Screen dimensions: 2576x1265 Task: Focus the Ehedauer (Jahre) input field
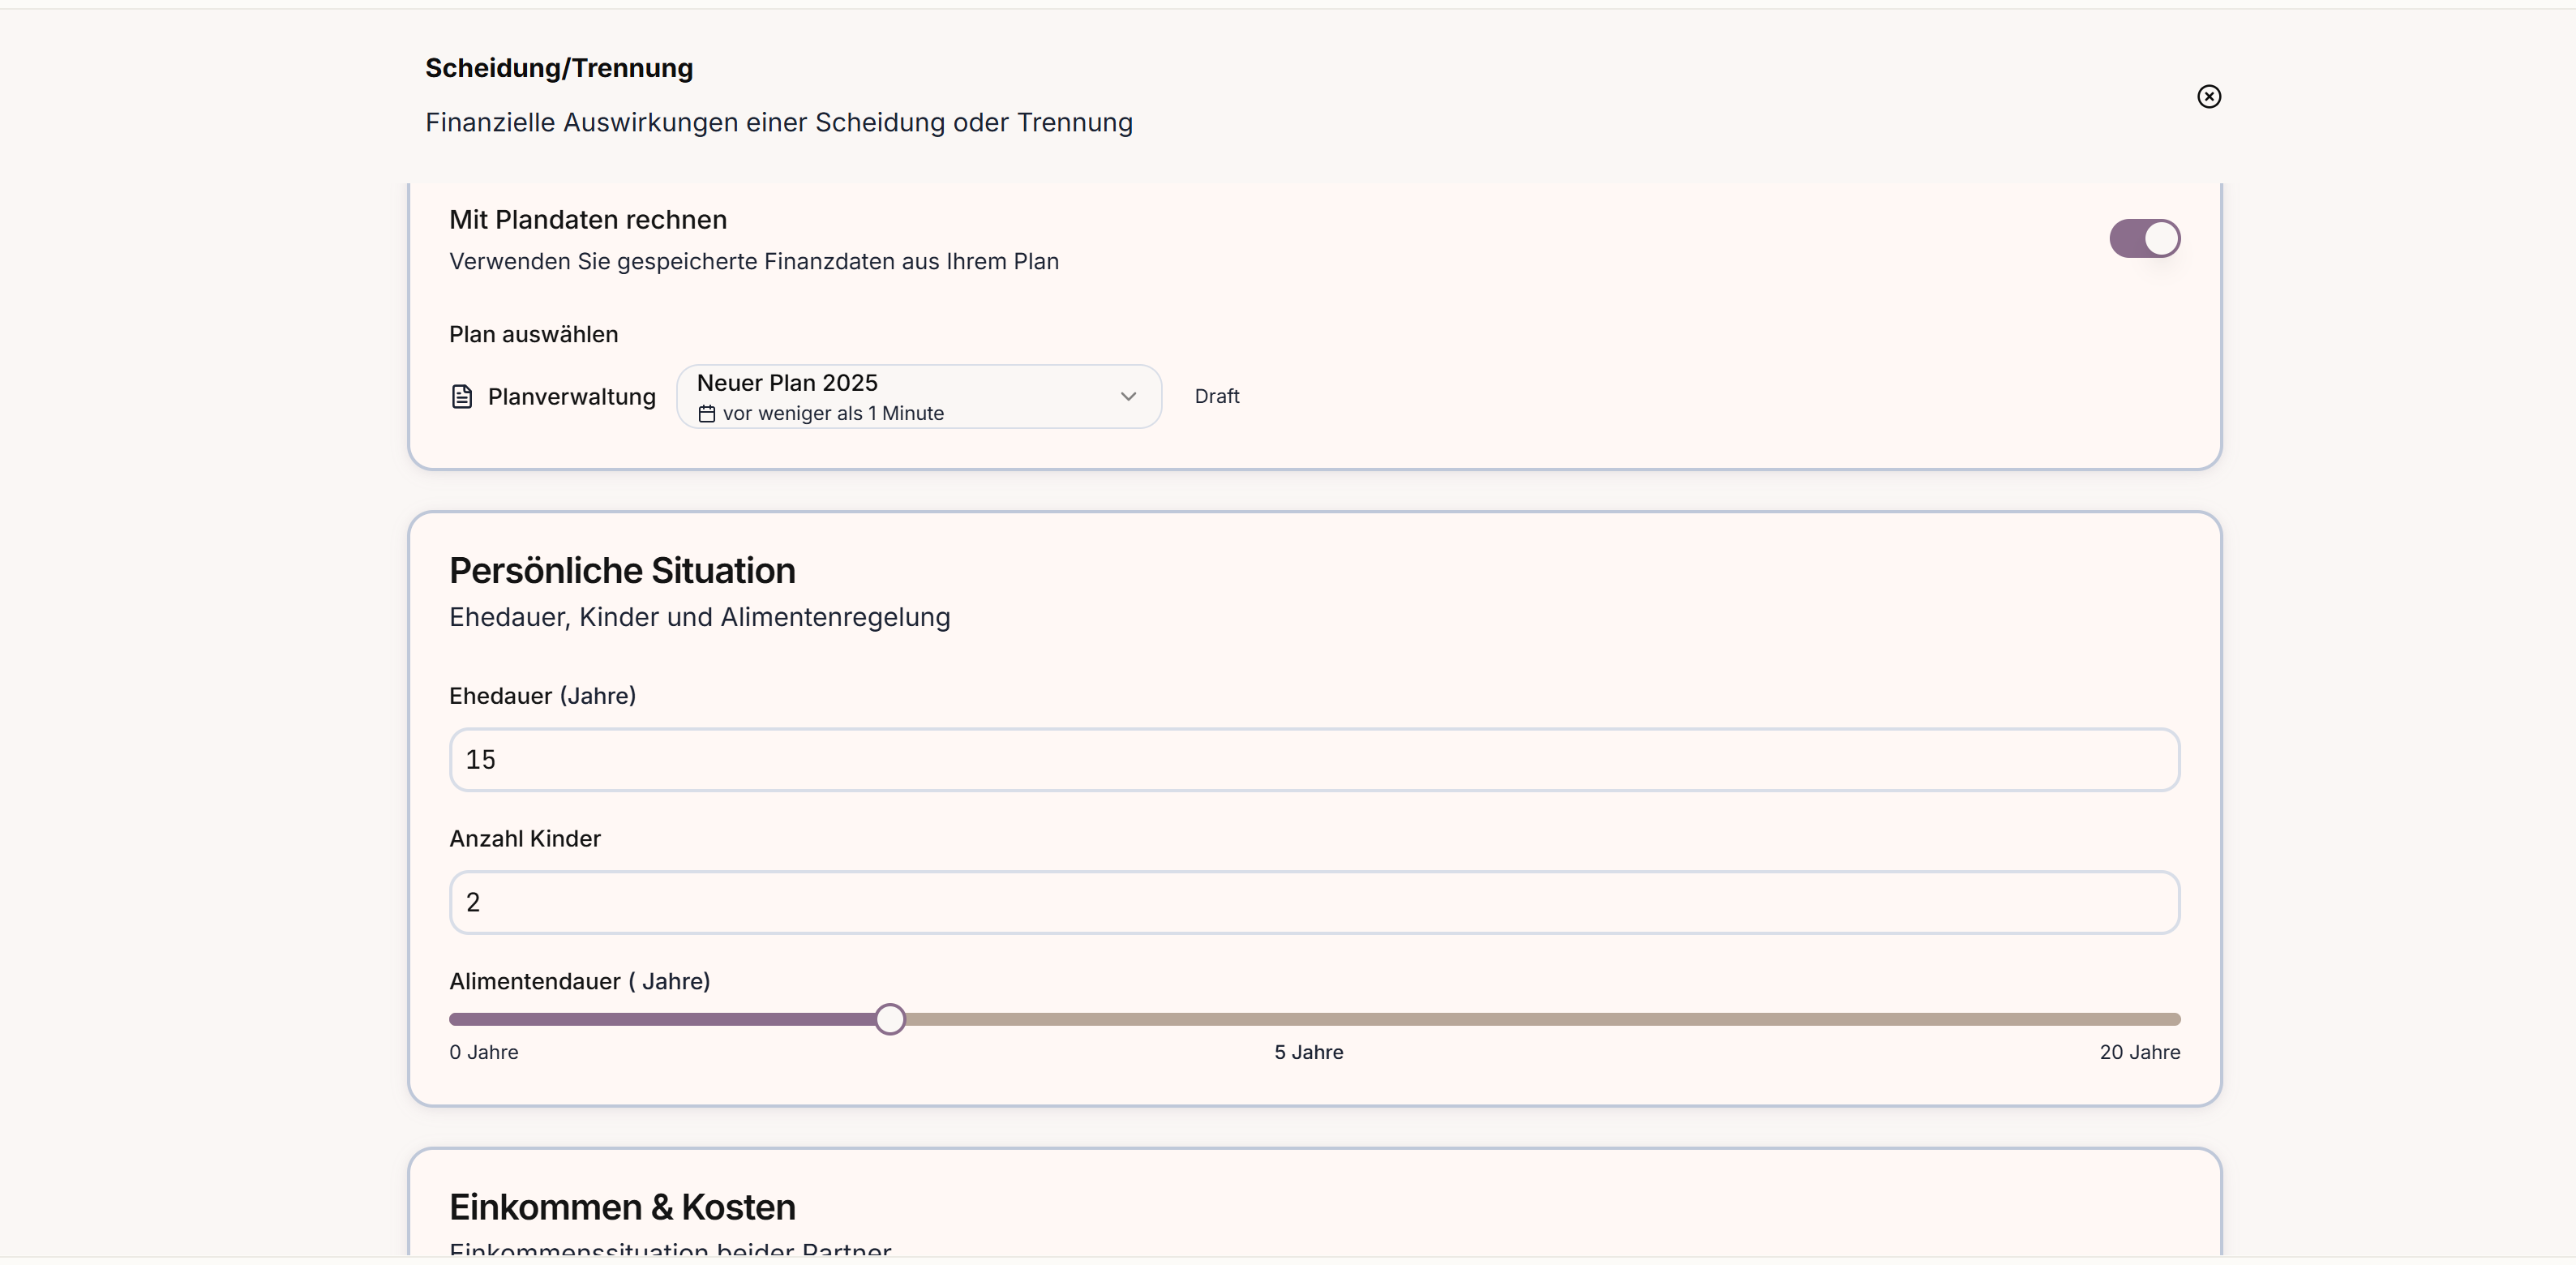click(x=1313, y=760)
